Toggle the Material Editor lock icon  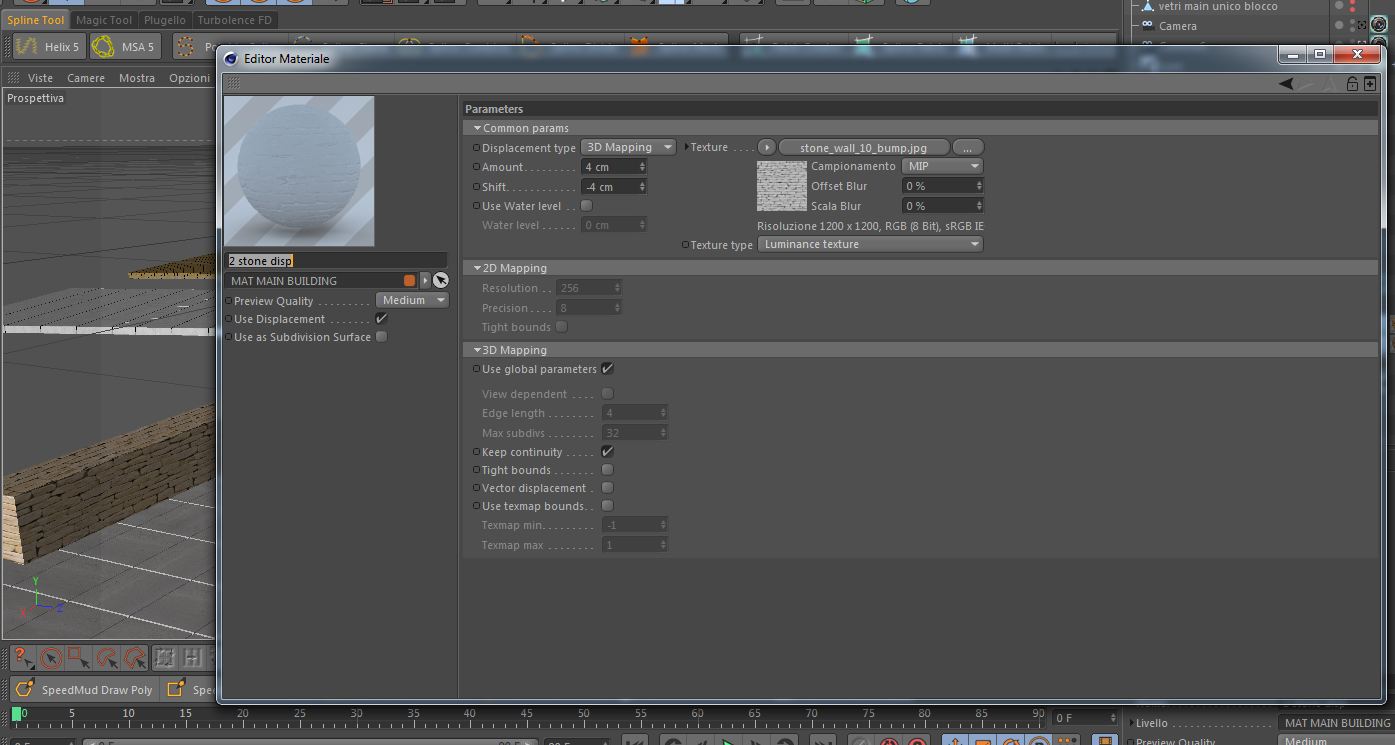1352,84
